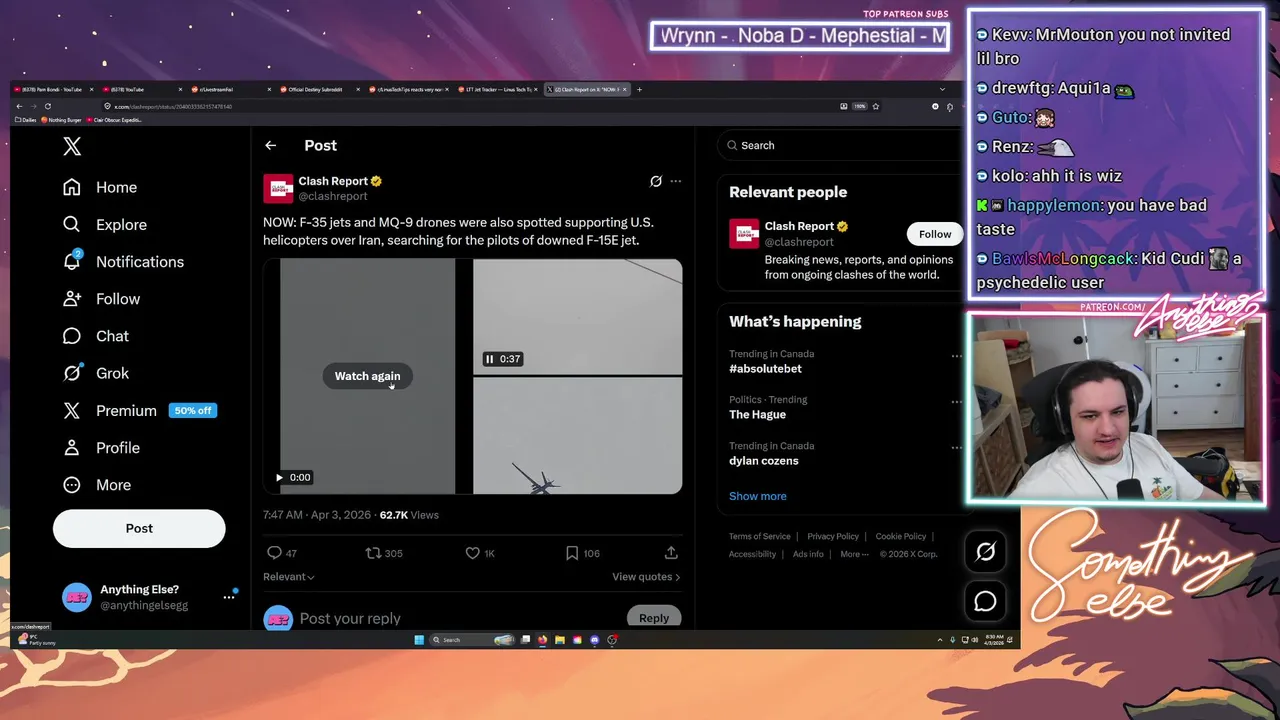Image resolution: width=1280 pixels, height=720 pixels.
Task: Click Clash Report avatar on post
Action: (x=278, y=188)
